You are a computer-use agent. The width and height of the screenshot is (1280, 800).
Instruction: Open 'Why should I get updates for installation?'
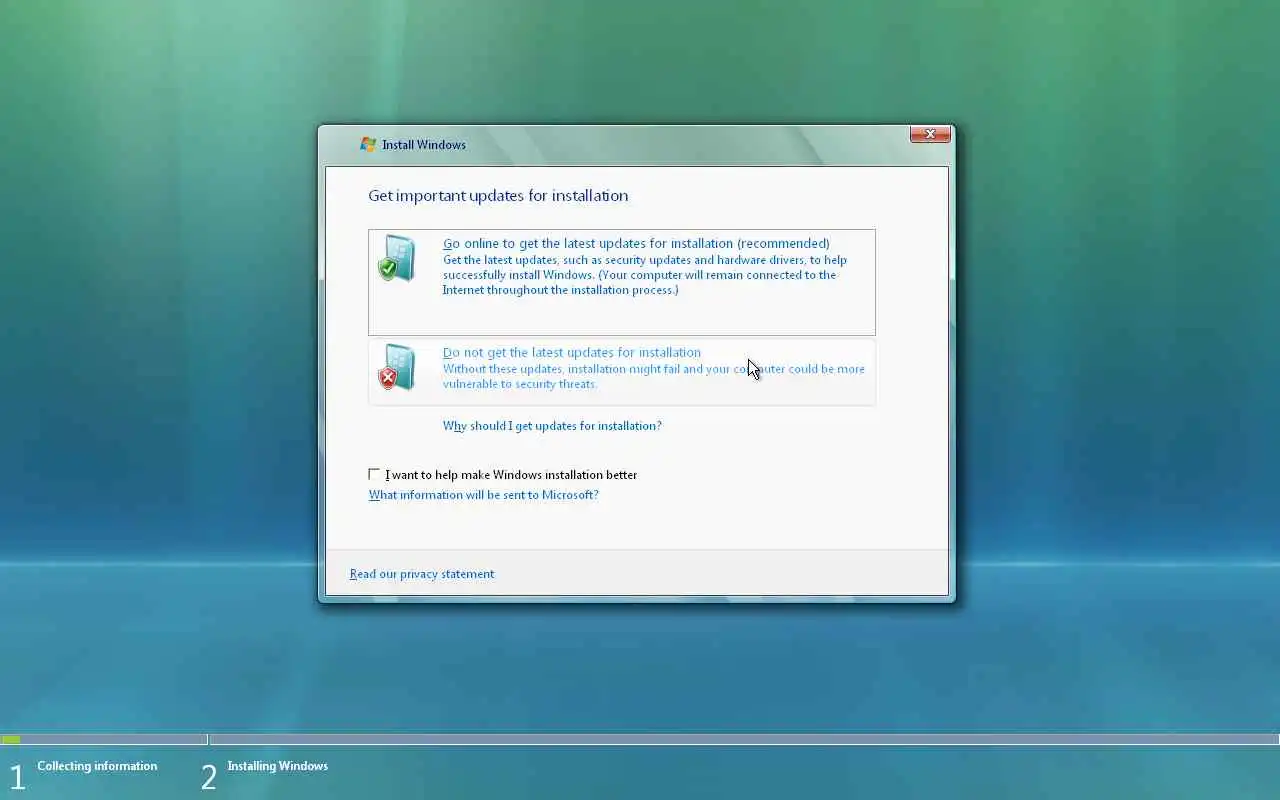(x=552, y=426)
